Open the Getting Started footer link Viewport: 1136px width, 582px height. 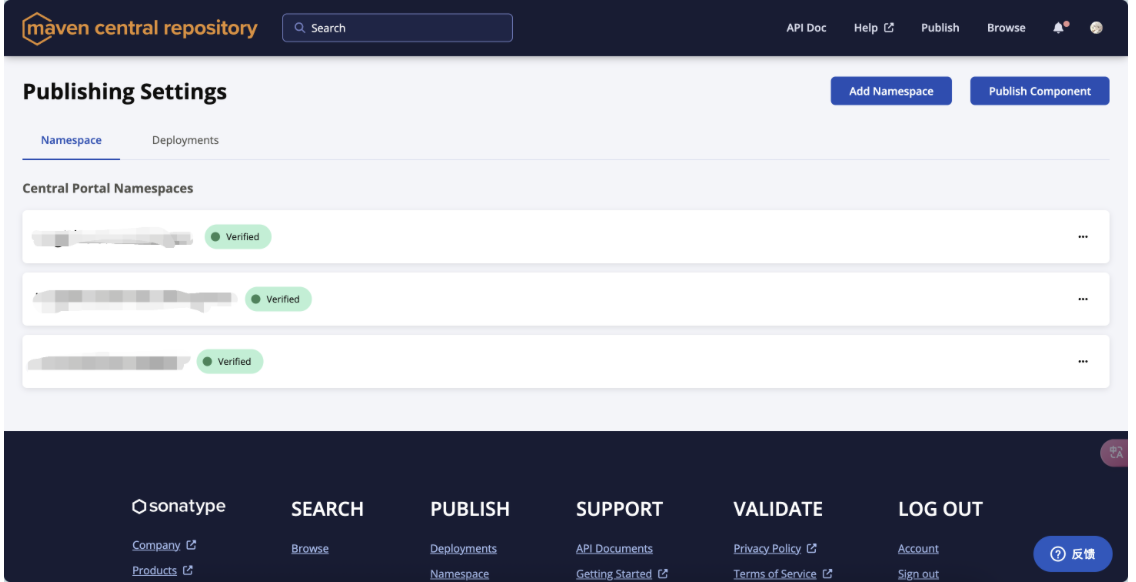click(x=614, y=574)
